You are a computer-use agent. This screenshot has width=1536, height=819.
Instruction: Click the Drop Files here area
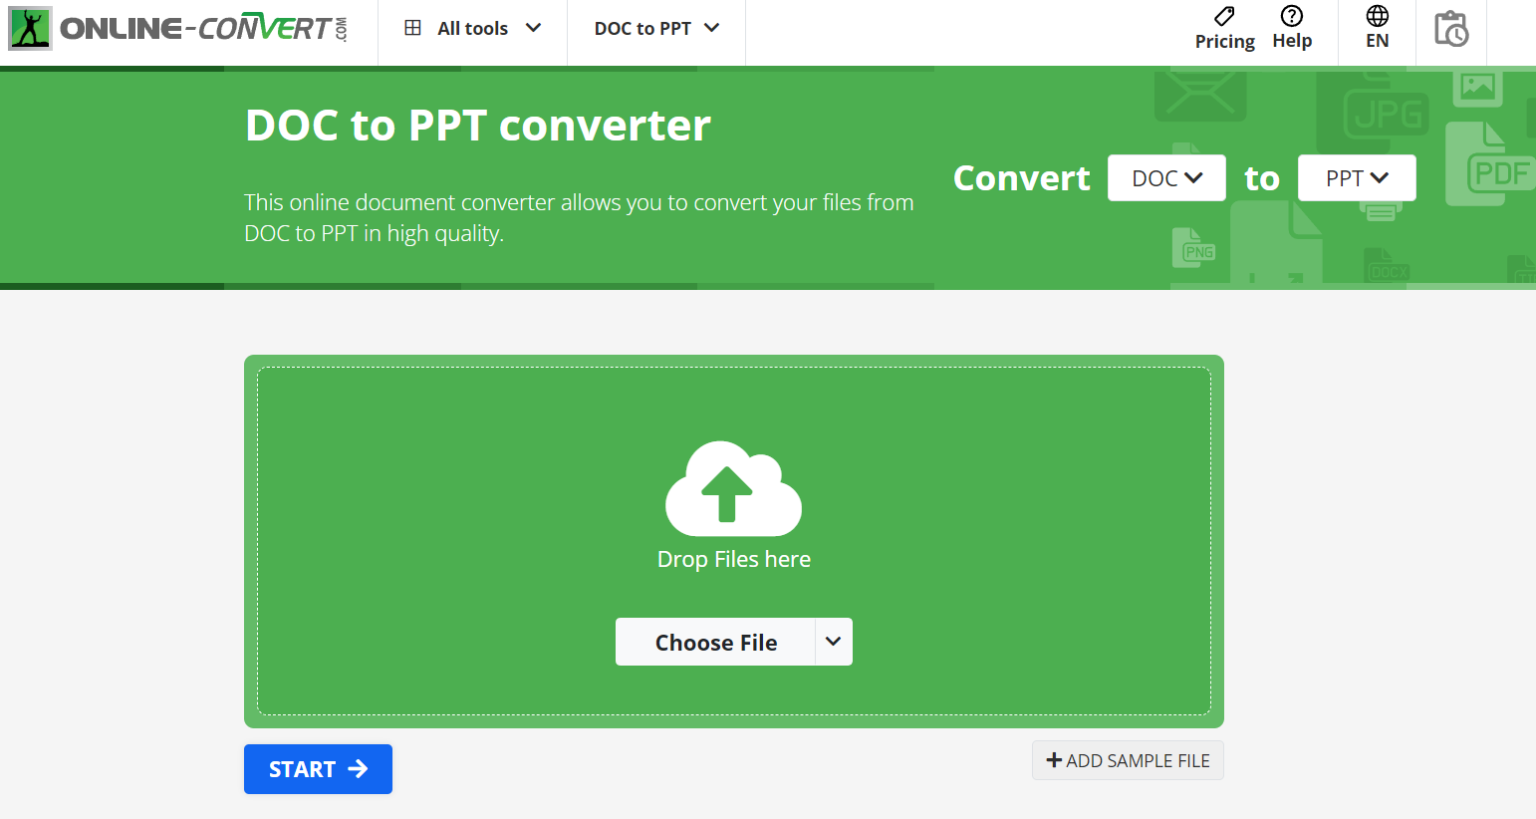click(734, 559)
